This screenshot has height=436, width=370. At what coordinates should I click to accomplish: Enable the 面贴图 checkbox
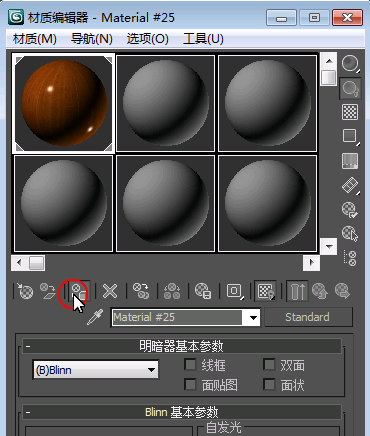coord(190,385)
